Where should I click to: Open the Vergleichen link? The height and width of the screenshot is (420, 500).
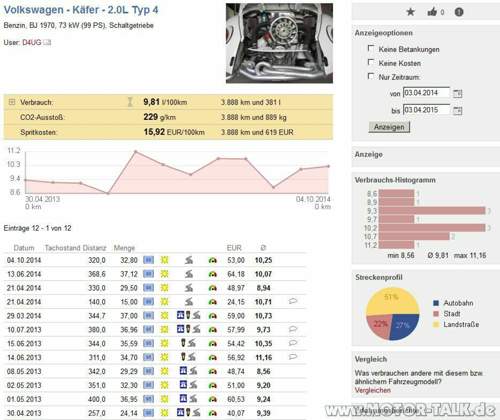373,390
